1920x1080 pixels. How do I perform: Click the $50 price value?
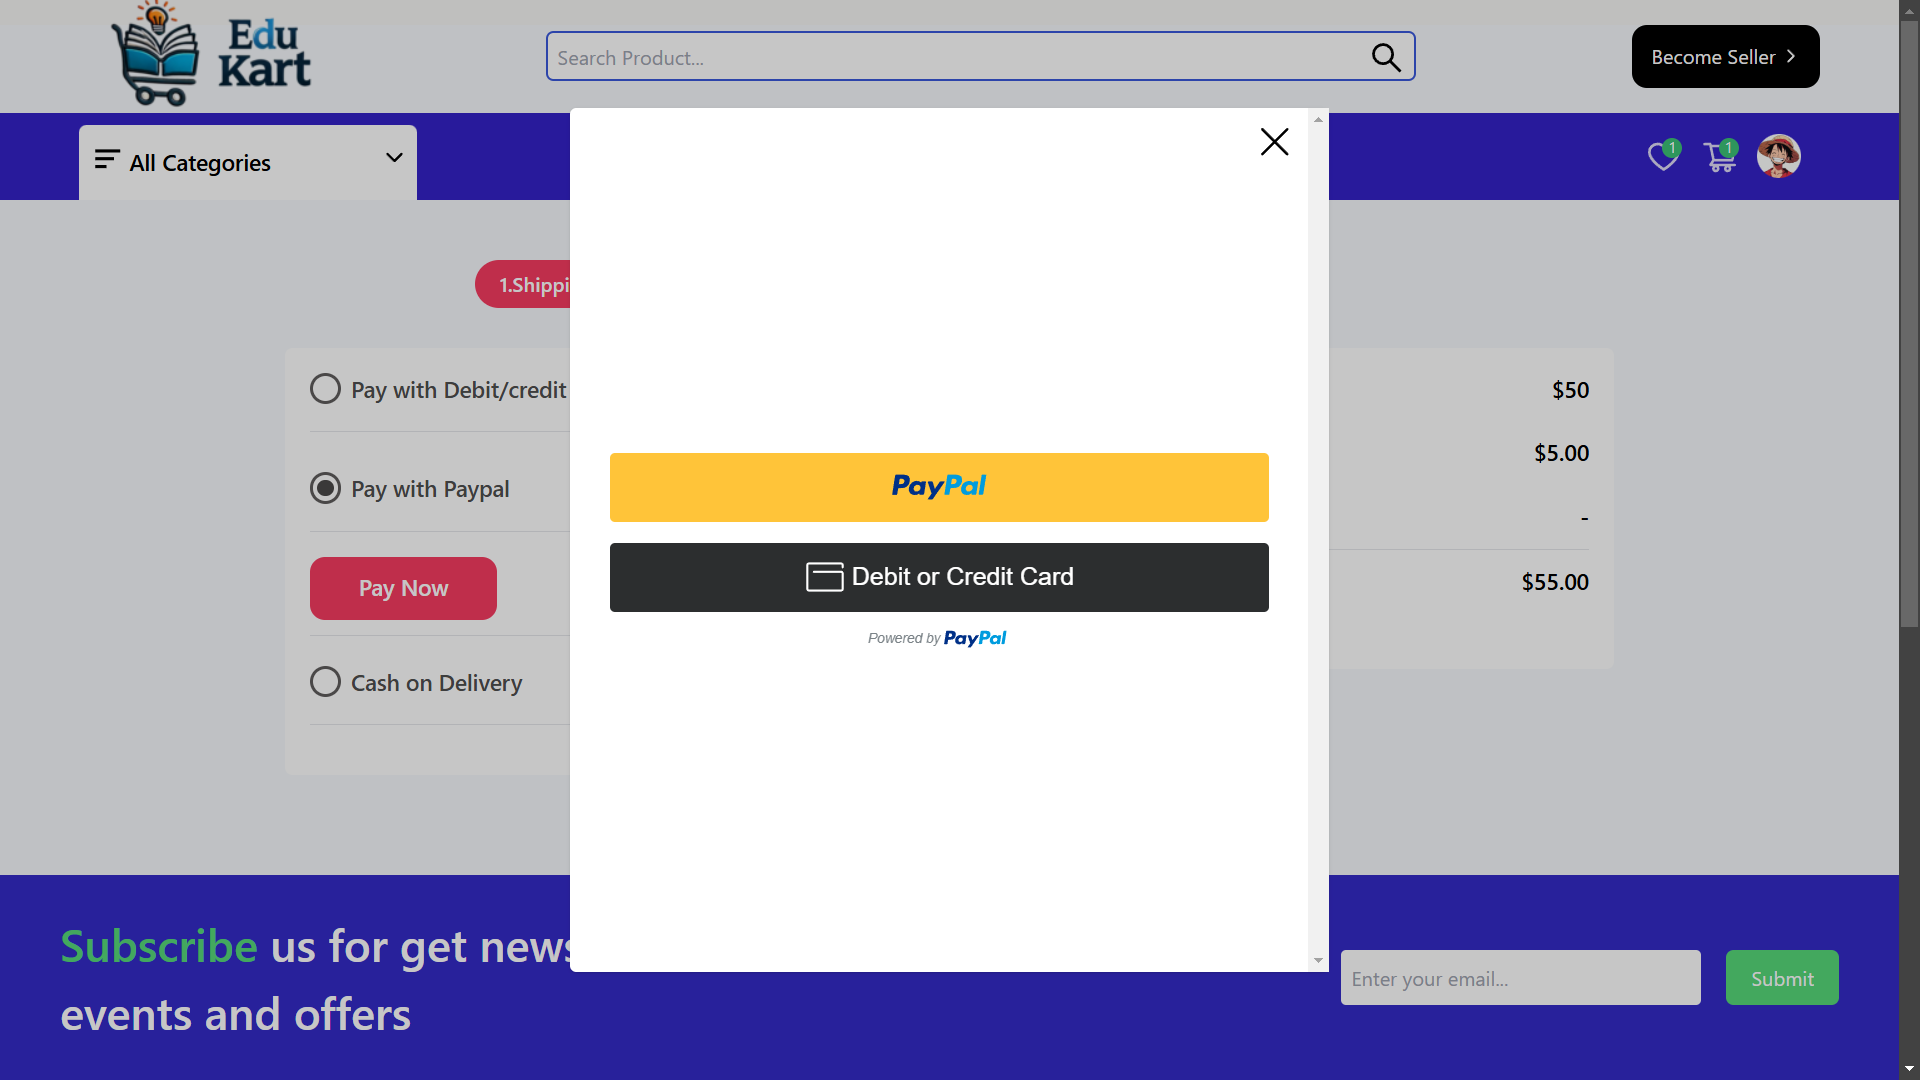pos(1570,390)
